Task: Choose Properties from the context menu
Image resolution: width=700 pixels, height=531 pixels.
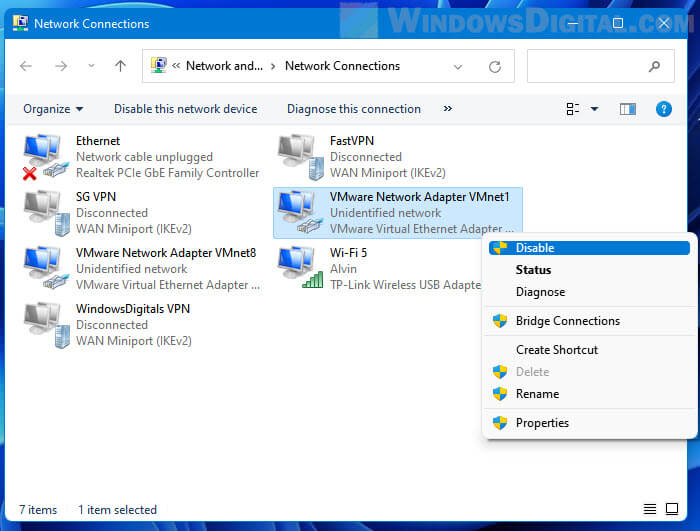Action: [589, 423]
